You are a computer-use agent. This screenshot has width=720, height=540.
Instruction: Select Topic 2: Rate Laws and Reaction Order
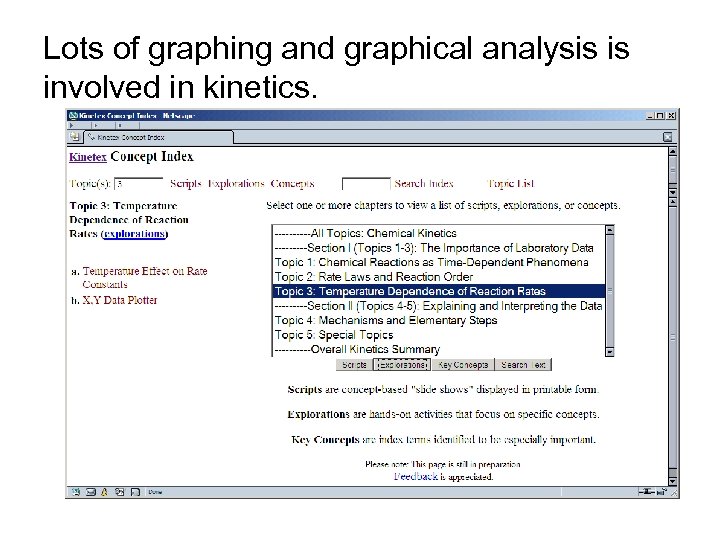[x=439, y=277]
